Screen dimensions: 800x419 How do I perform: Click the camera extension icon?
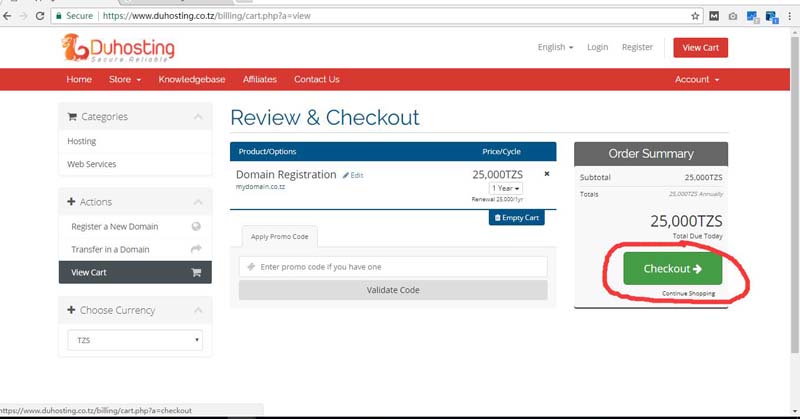pyautogui.click(x=733, y=16)
